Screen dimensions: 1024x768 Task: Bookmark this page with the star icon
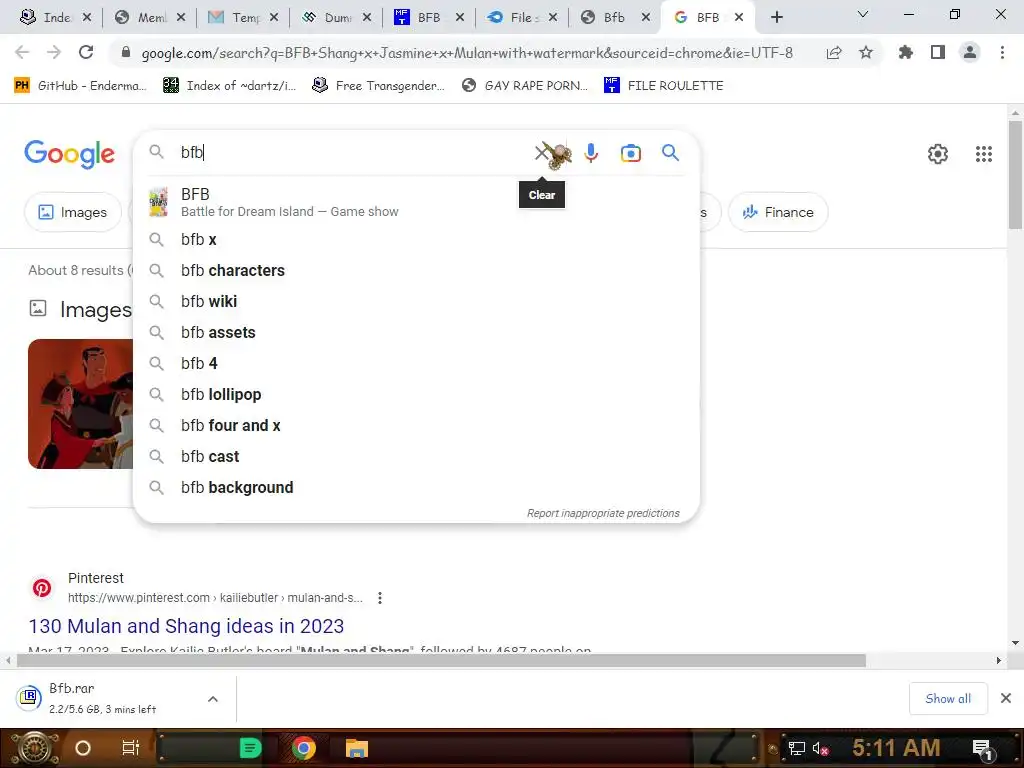pos(866,52)
